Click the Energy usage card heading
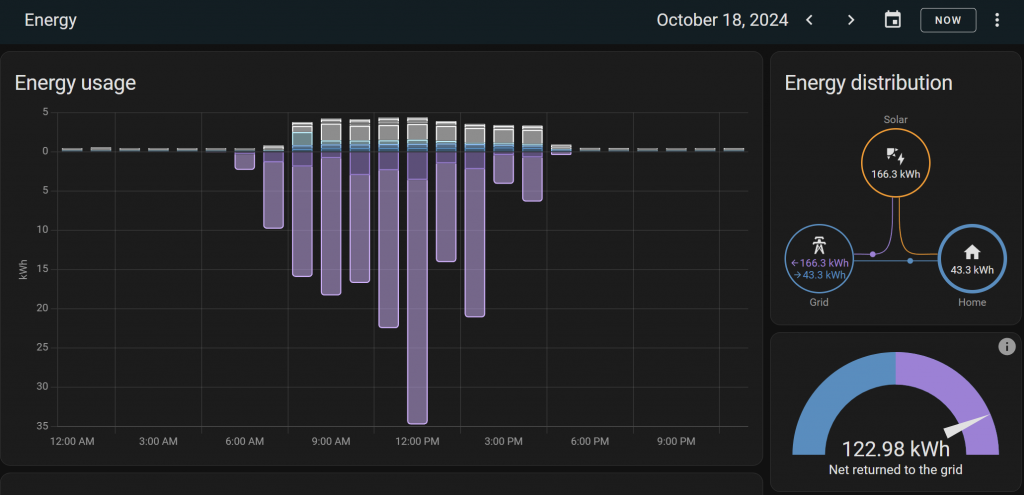 point(75,83)
